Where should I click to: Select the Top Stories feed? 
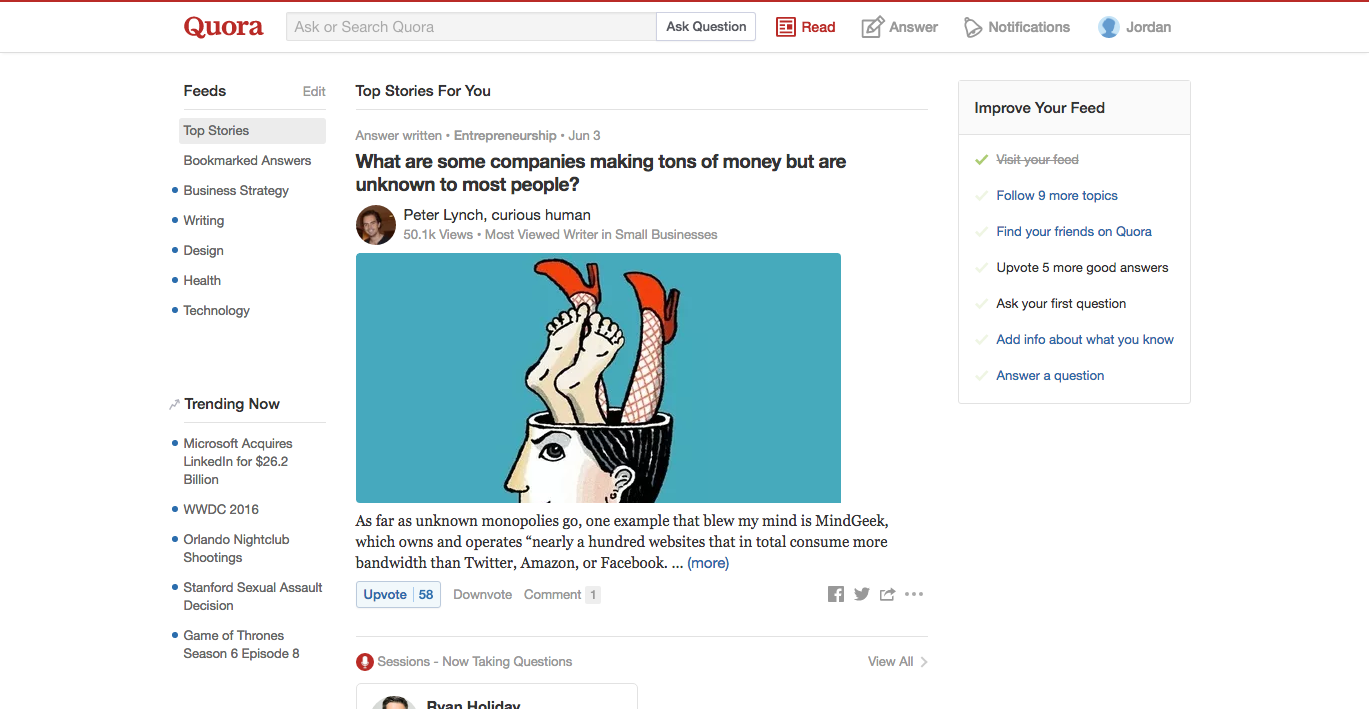252,131
